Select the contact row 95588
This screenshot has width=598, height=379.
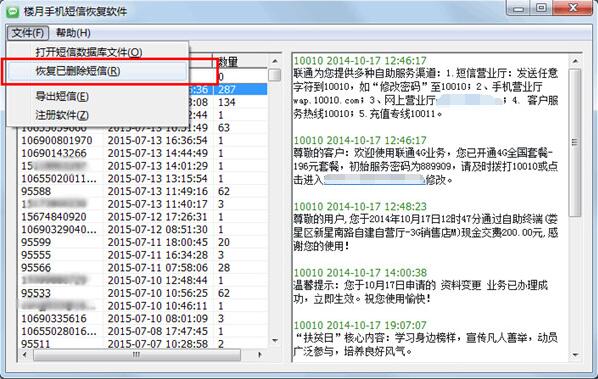click(x=143, y=191)
